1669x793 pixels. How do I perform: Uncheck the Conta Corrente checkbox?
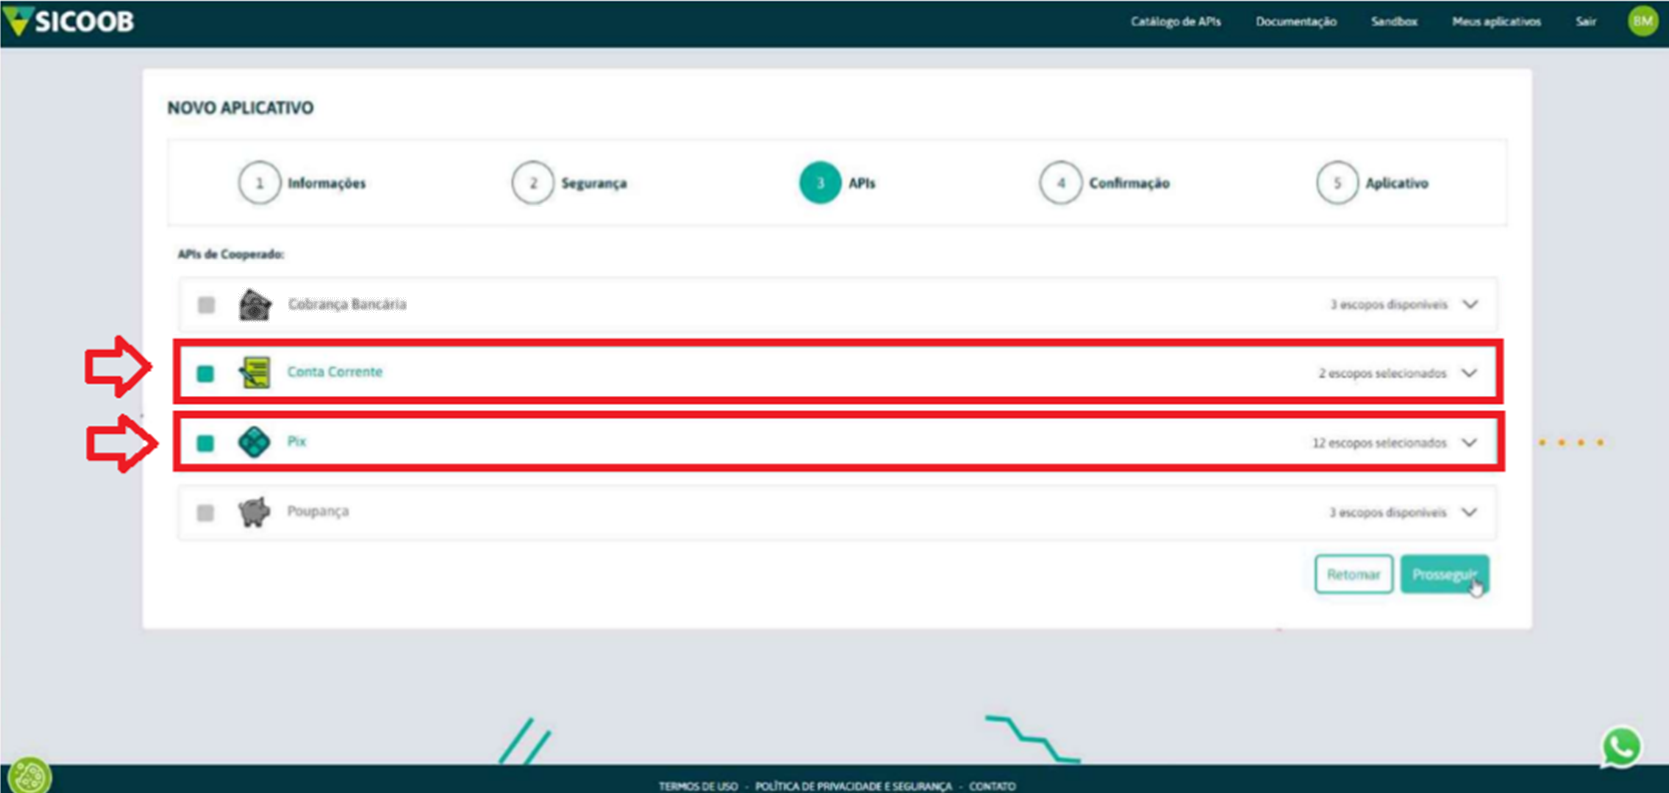click(x=205, y=374)
